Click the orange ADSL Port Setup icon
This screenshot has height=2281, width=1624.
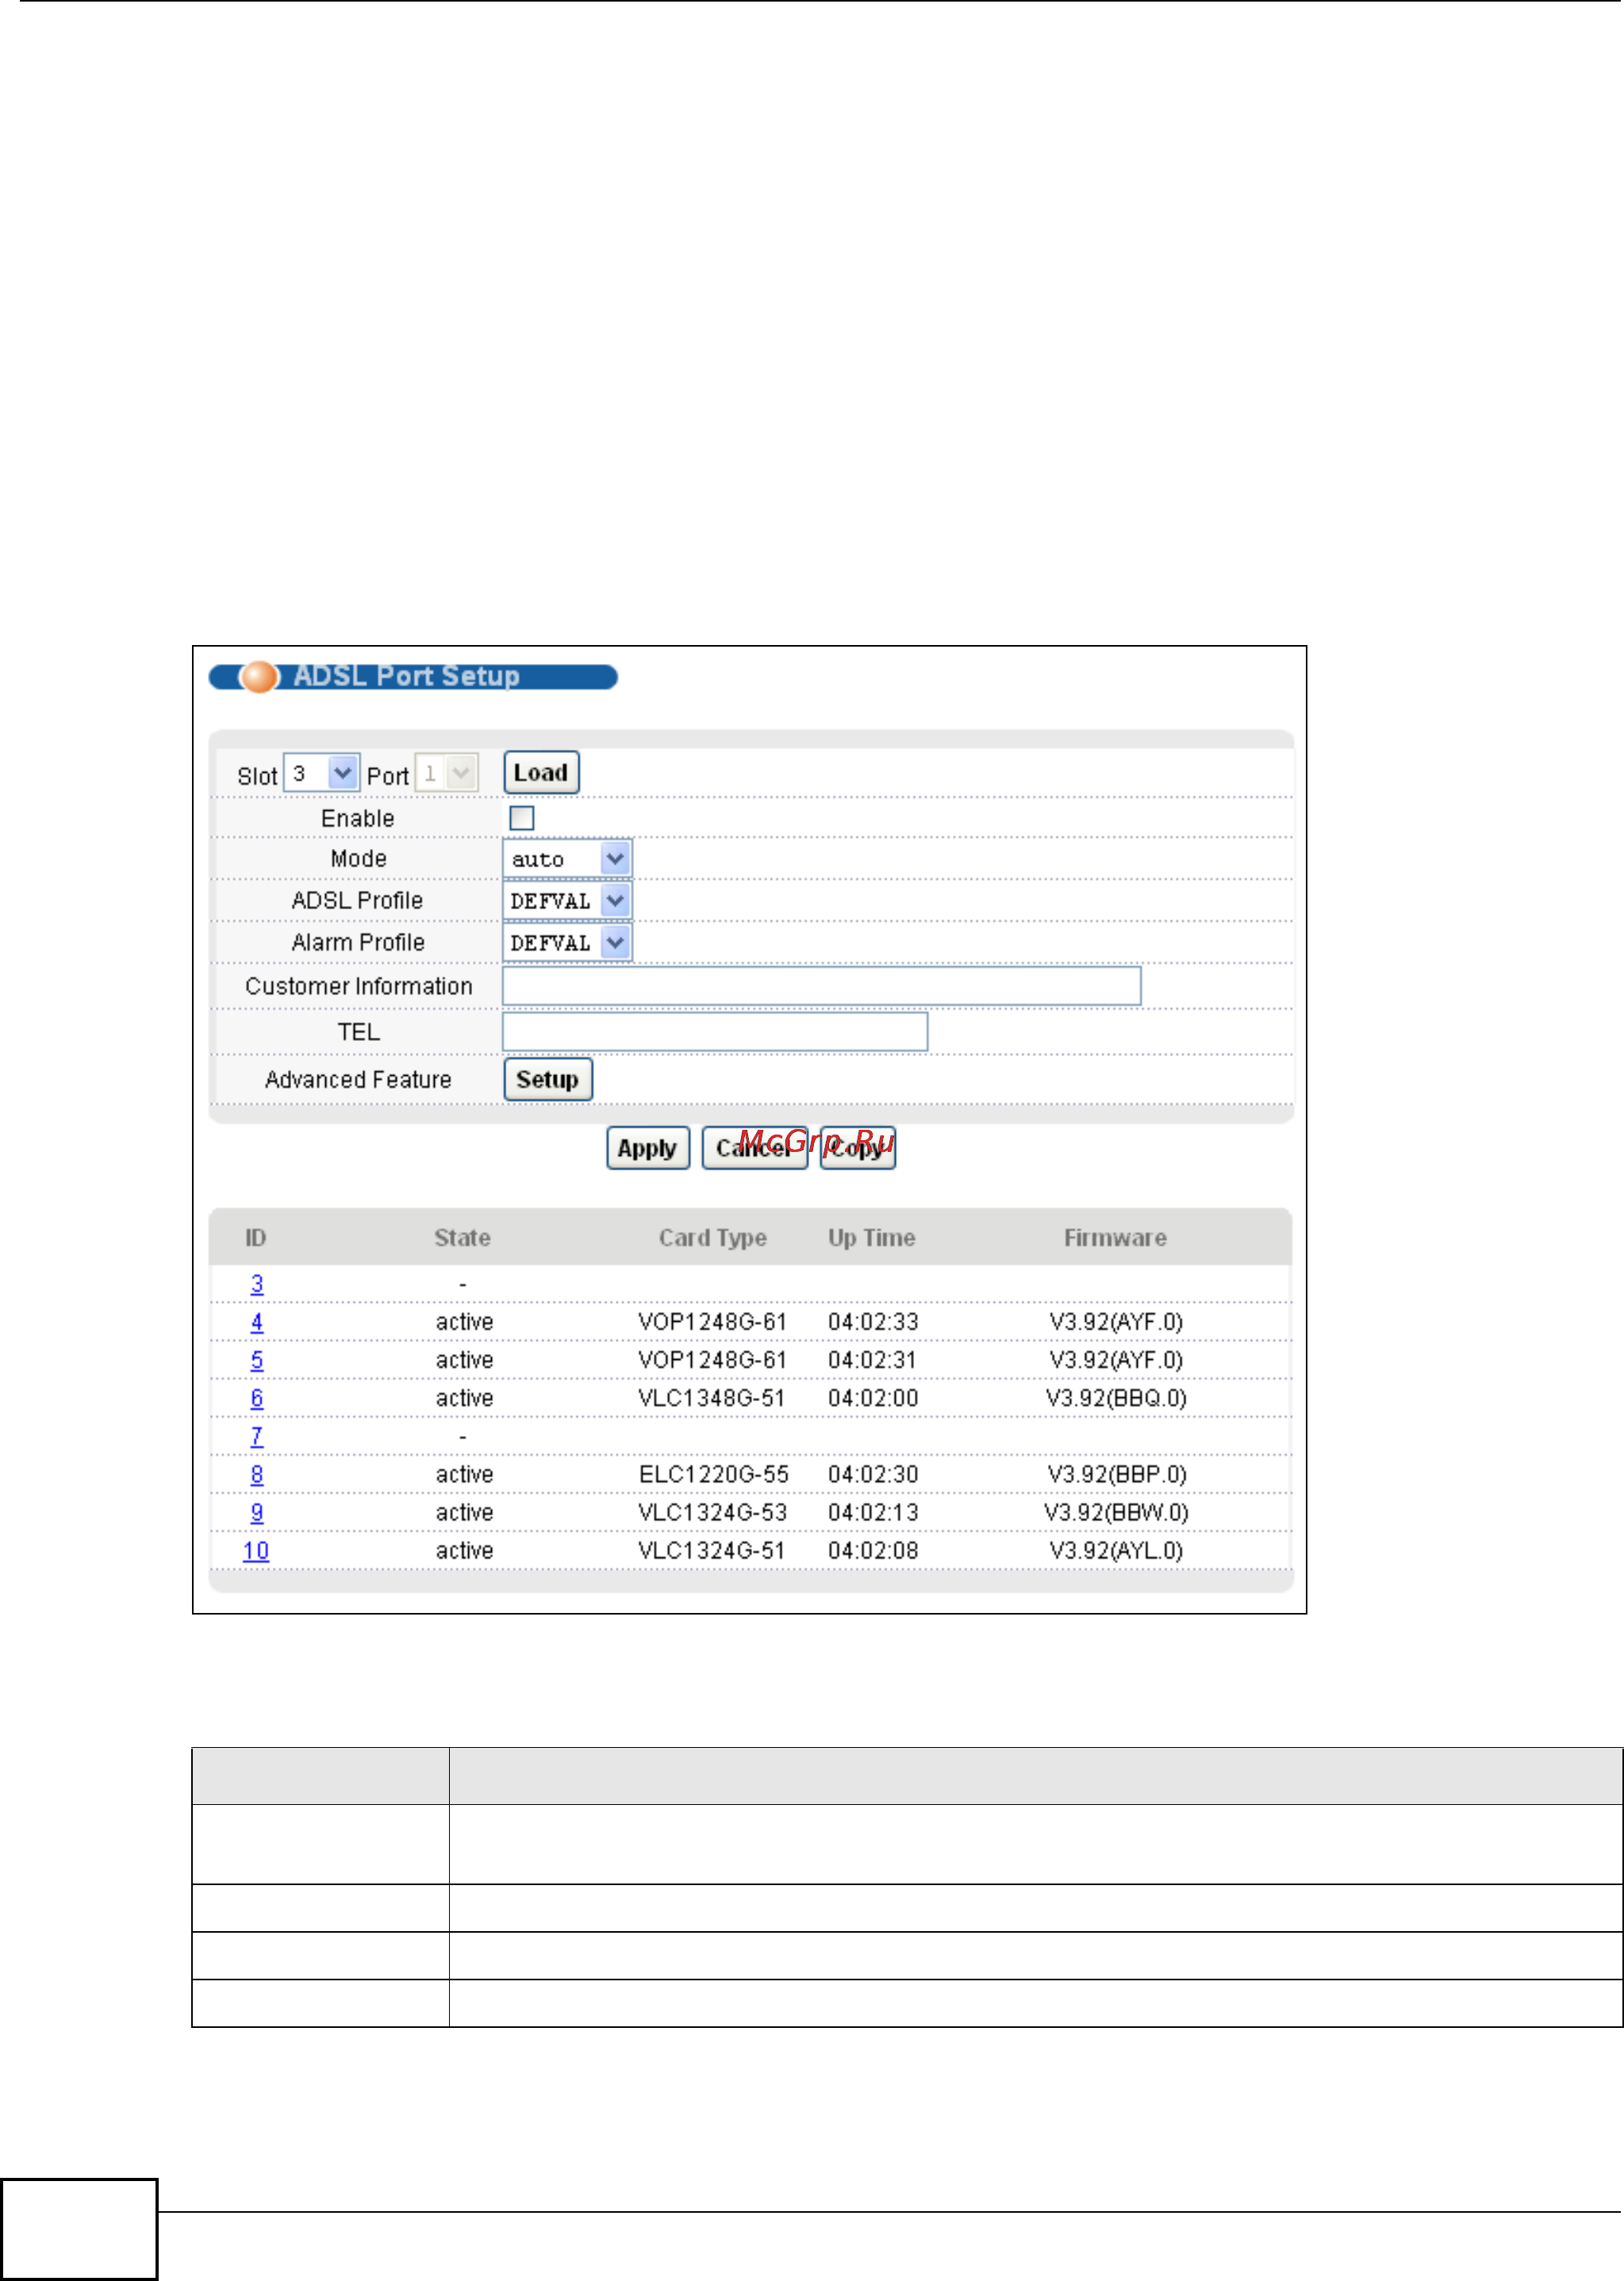259,677
